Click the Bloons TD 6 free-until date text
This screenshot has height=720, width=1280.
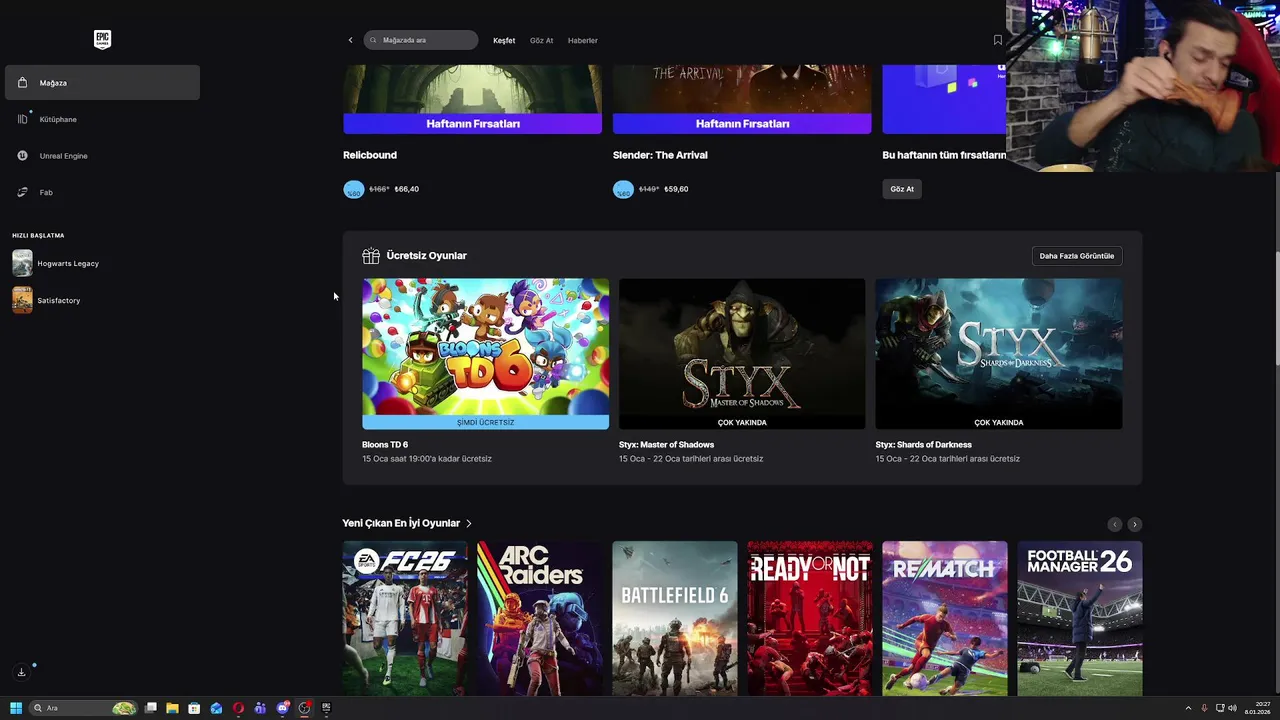(x=427, y=459)
